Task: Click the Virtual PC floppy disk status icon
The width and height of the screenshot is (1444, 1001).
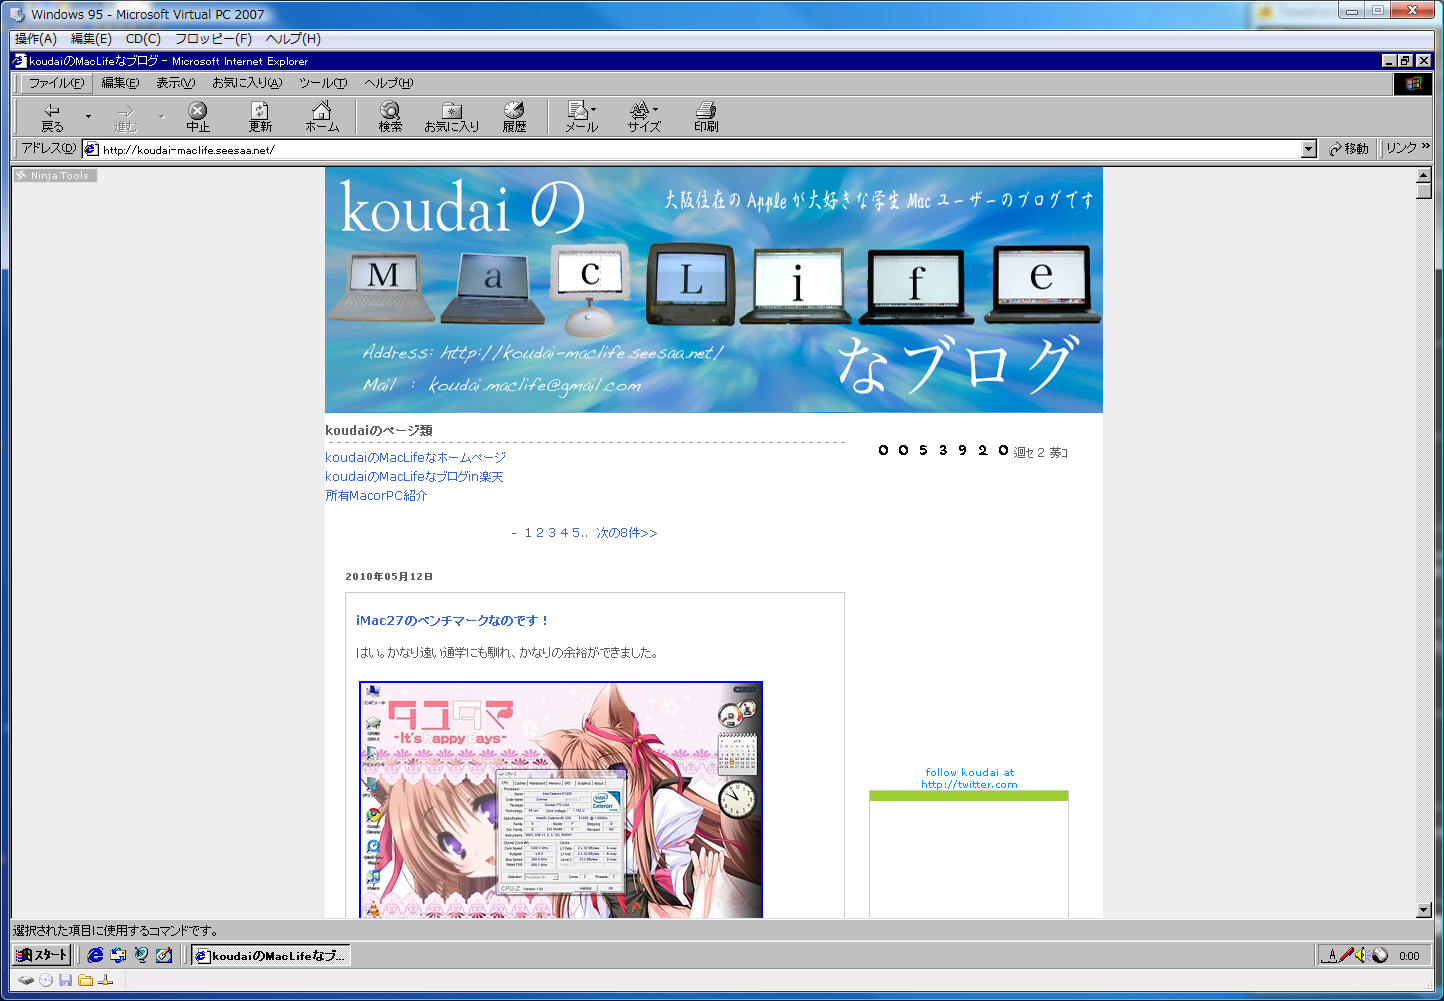Action: (66, 980)
